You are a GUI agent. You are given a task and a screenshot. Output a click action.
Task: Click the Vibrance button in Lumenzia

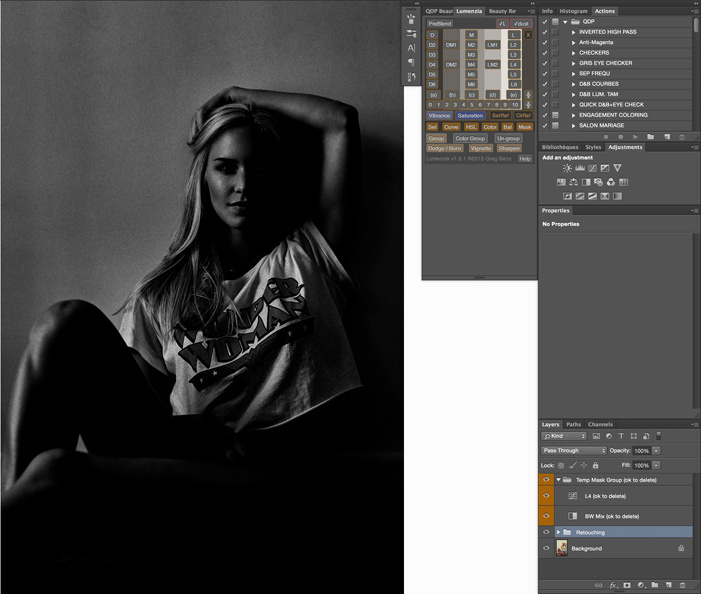coord(439,115)
